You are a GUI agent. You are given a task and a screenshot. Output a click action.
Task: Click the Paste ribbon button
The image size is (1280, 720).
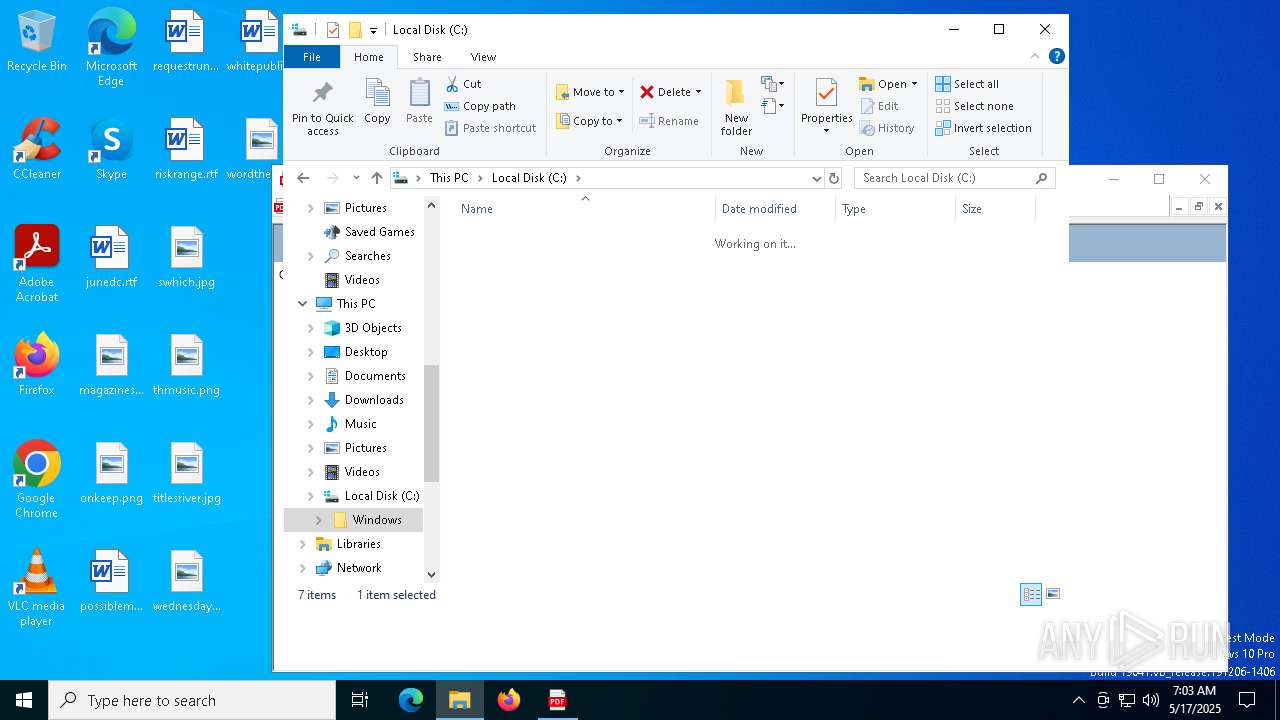(419, 102)
